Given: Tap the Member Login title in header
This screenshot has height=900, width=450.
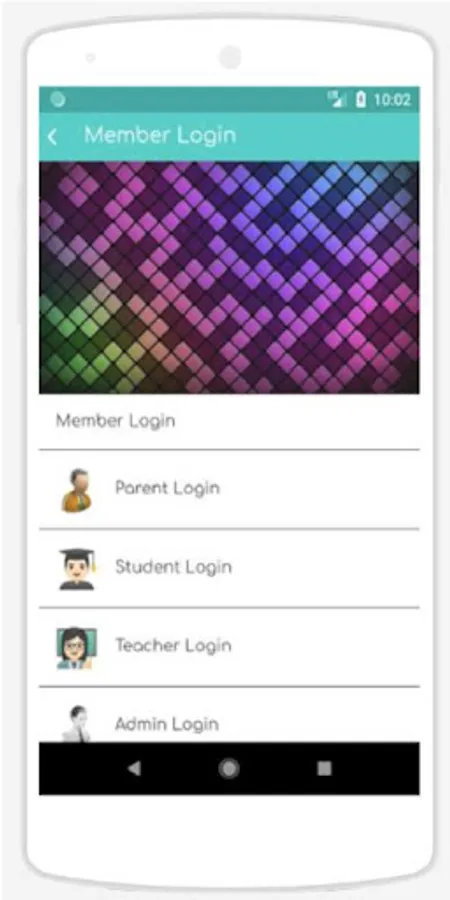Looking at the screenshot, I should pos(160,135).
